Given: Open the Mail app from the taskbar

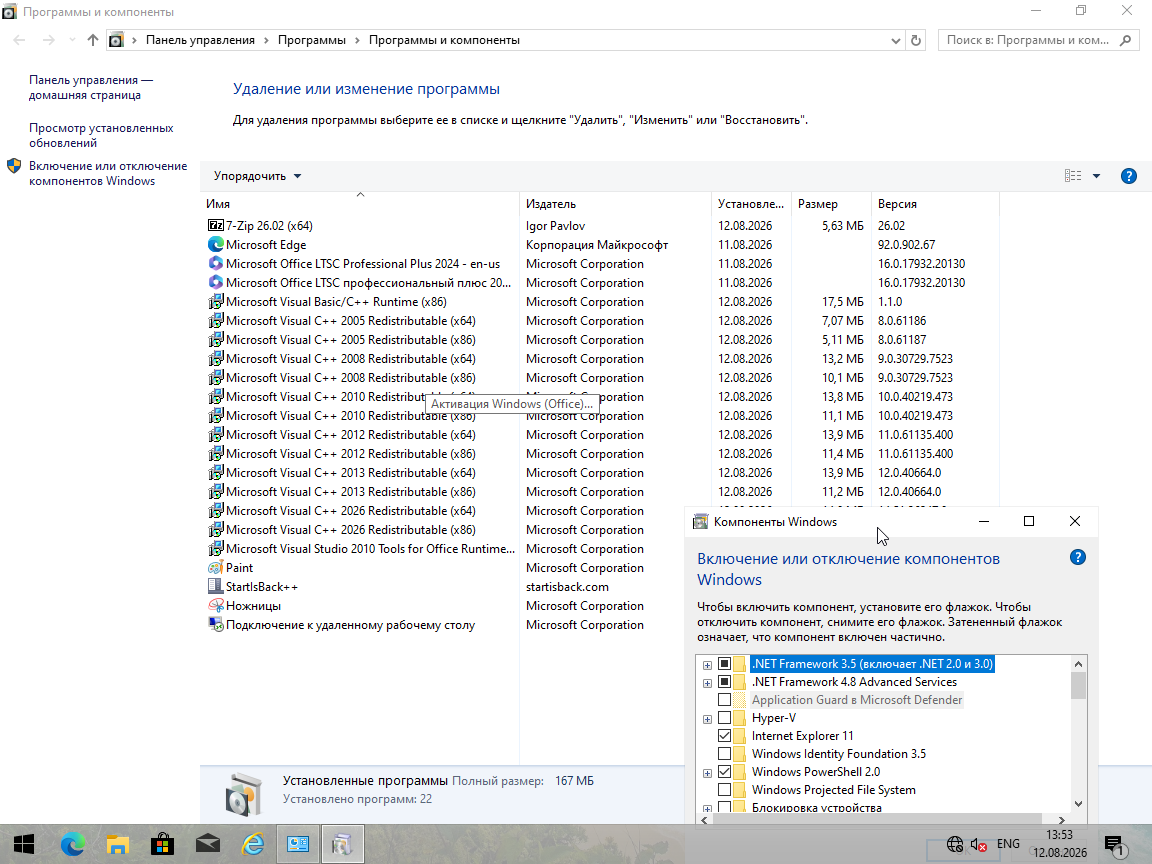Looking at the screenshot, I should [x=208, y=844].
